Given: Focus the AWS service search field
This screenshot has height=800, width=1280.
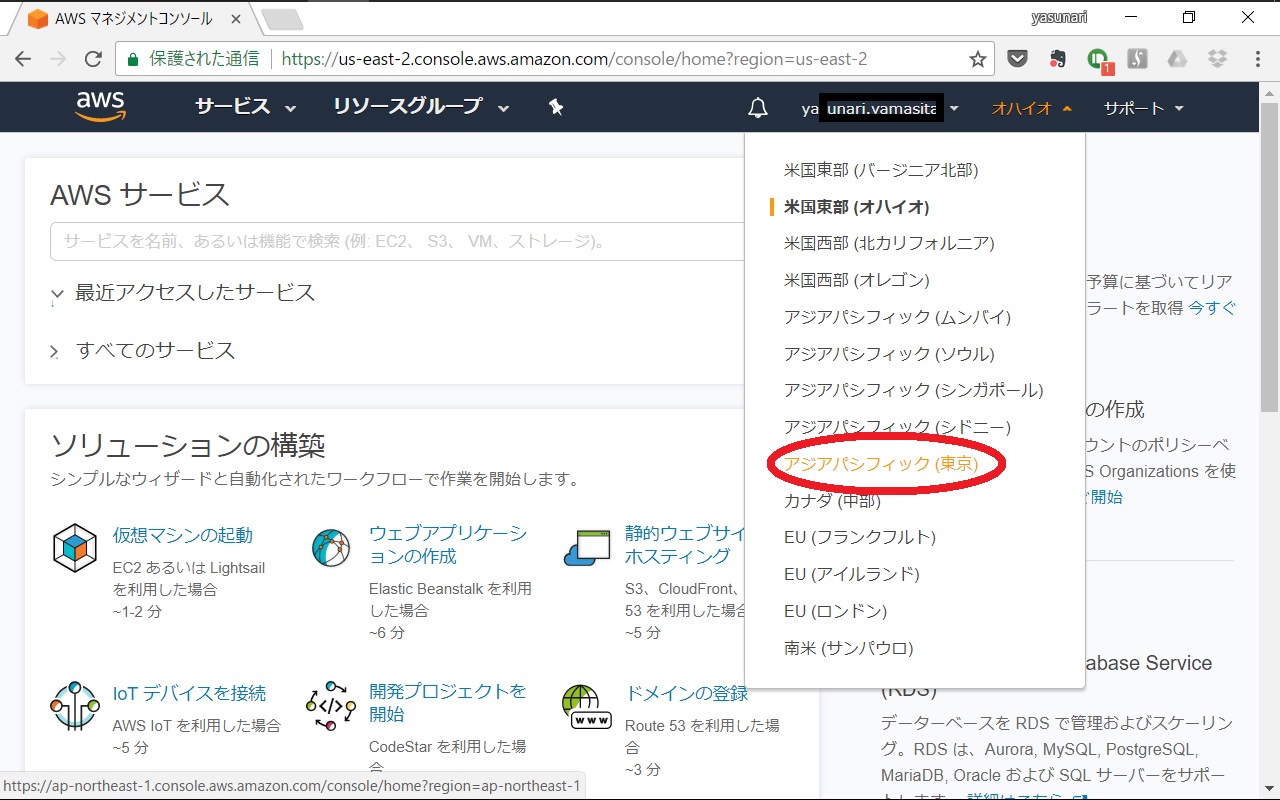Looking at the screenshot, I should coord(398,241).
